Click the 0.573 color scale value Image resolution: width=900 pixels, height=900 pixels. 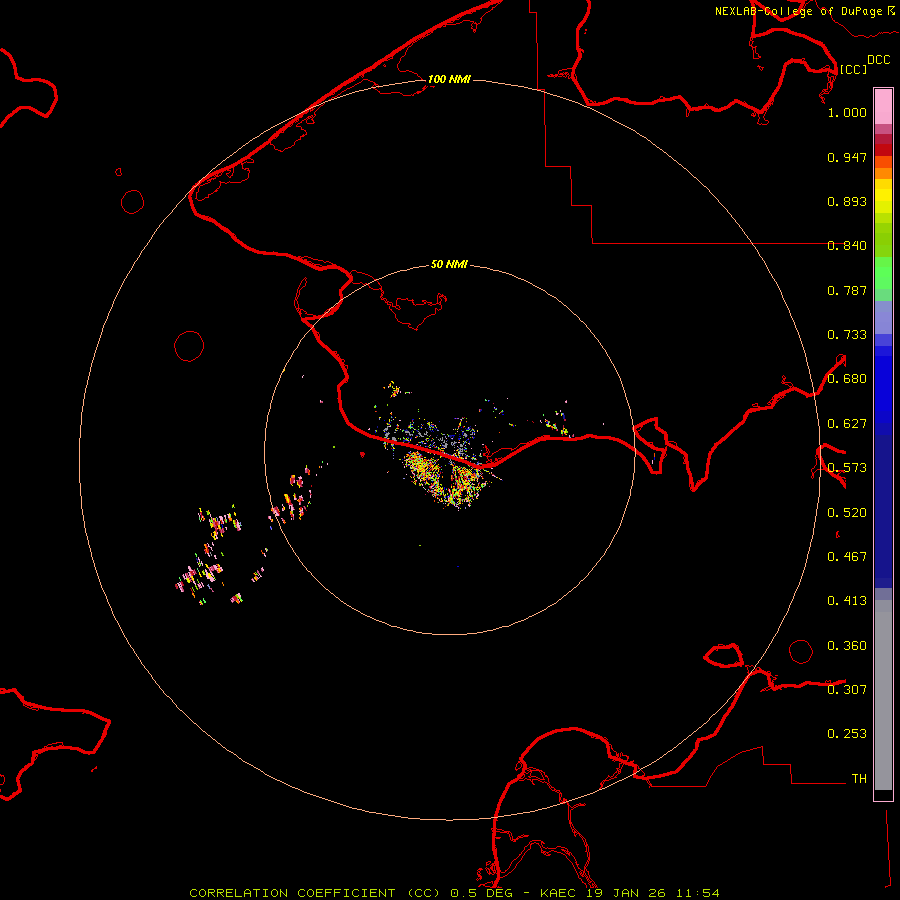[x=847, y=468]
